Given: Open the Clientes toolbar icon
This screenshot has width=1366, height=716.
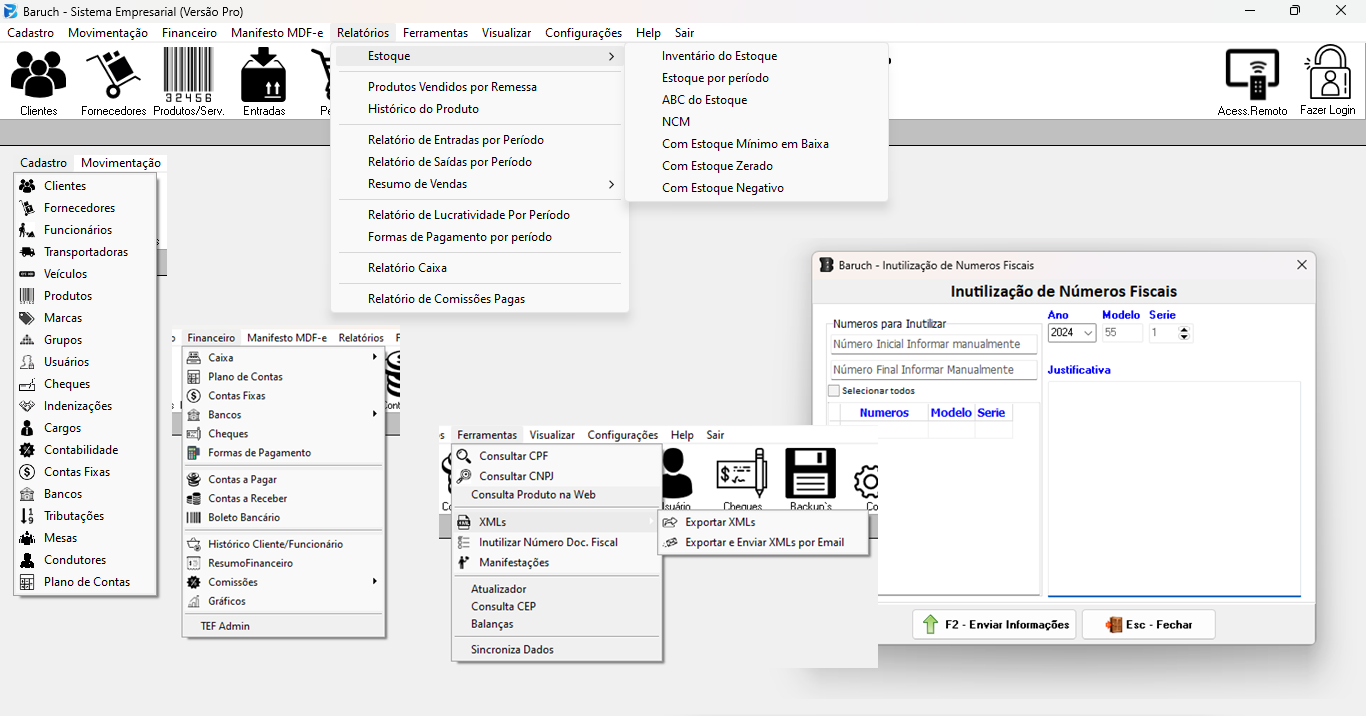Looking at the screenshot, I should [x=39, y=76].
